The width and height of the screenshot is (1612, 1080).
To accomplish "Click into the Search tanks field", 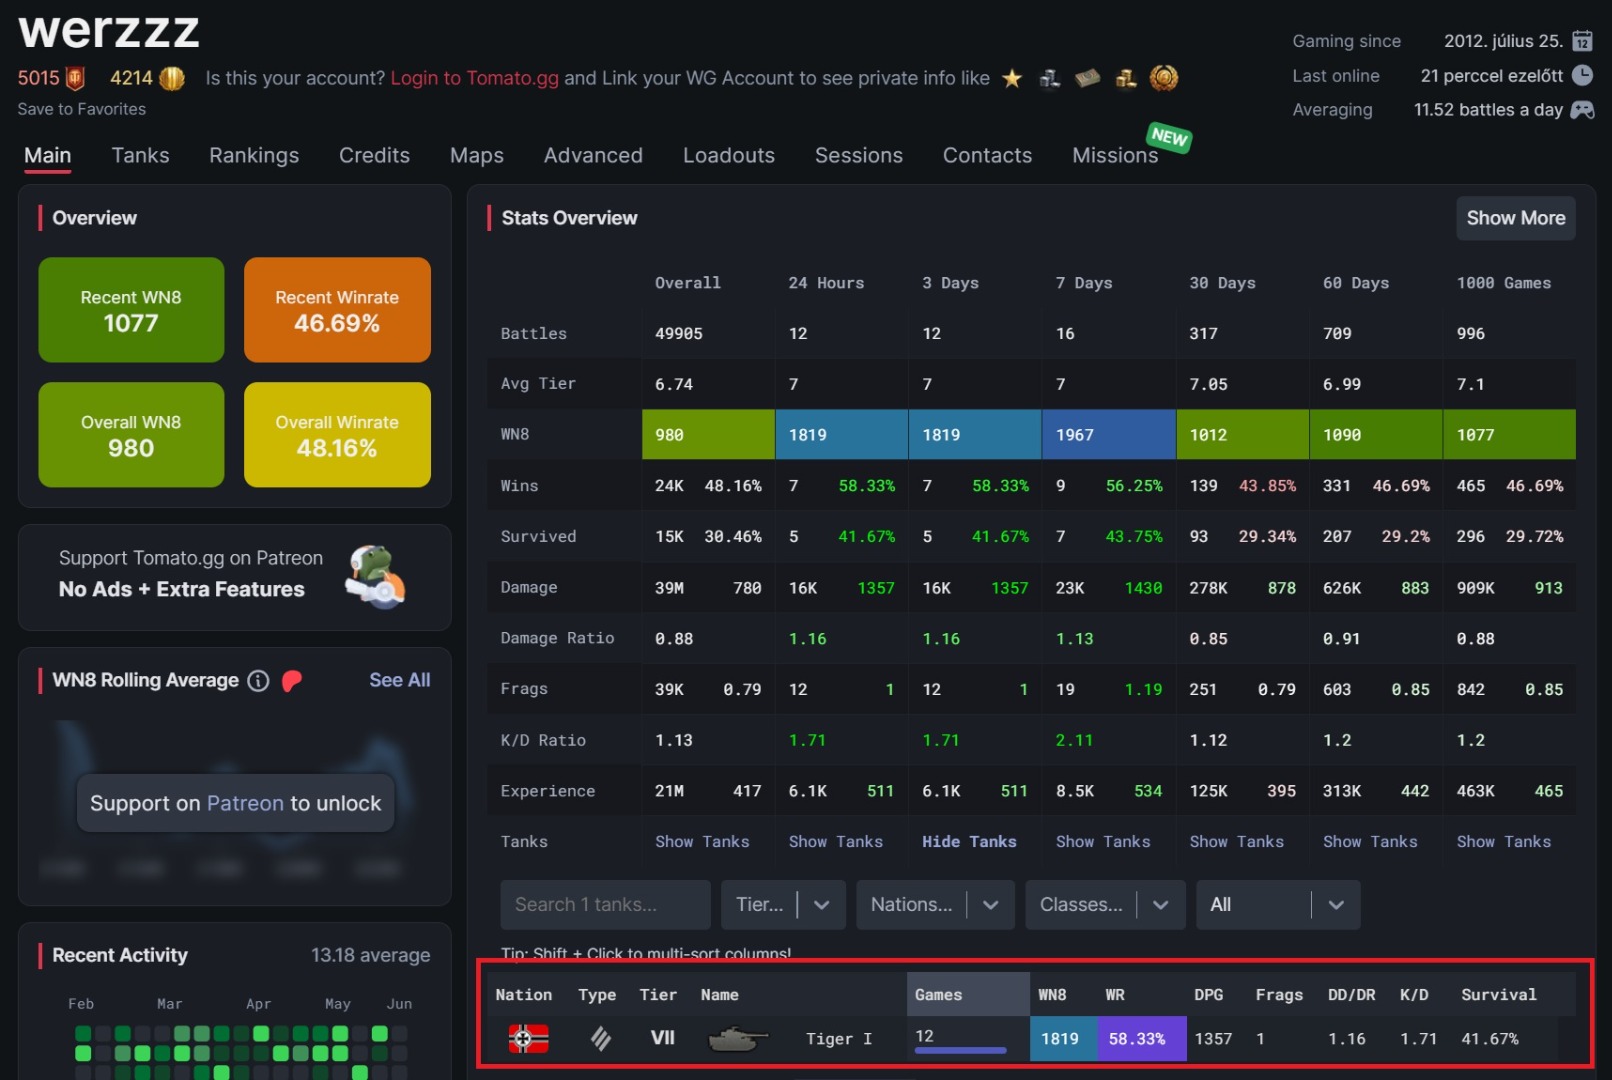I will pos(605,905).
